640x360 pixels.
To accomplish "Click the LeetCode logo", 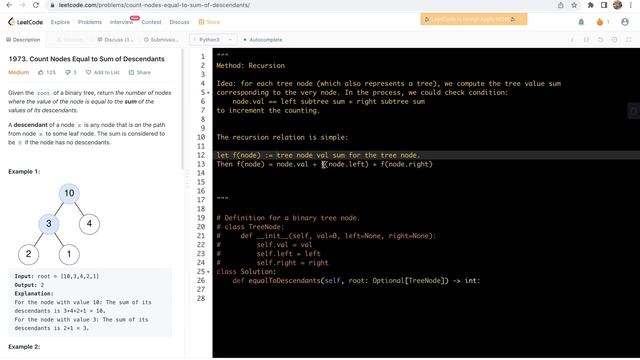I will pos(25,22).
